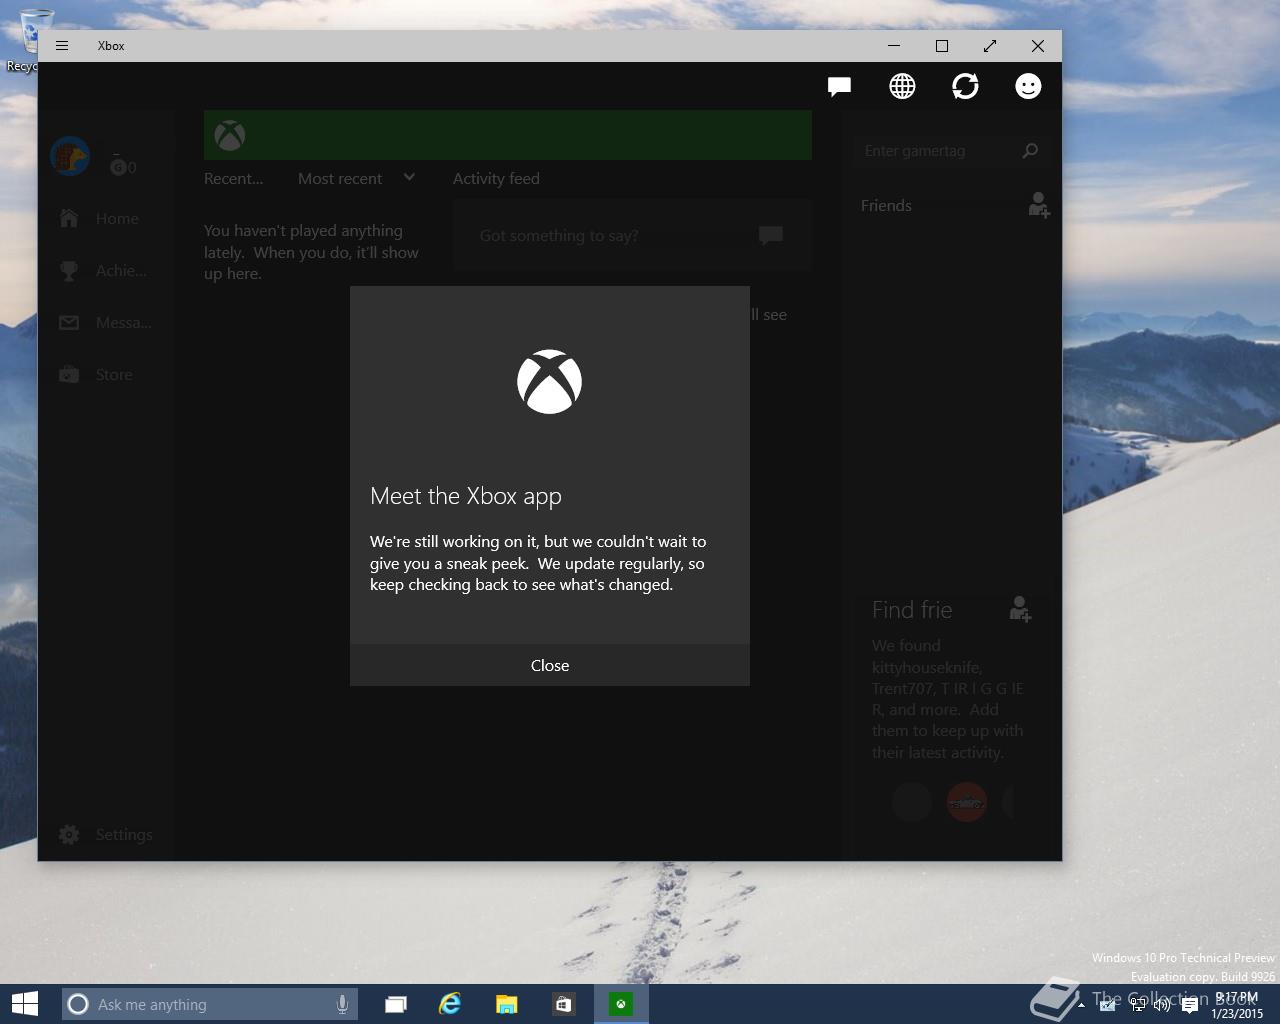Open the hamburger menu in Xbox title bar
Screen dimensions: 1280x1024
click(62, 46)
